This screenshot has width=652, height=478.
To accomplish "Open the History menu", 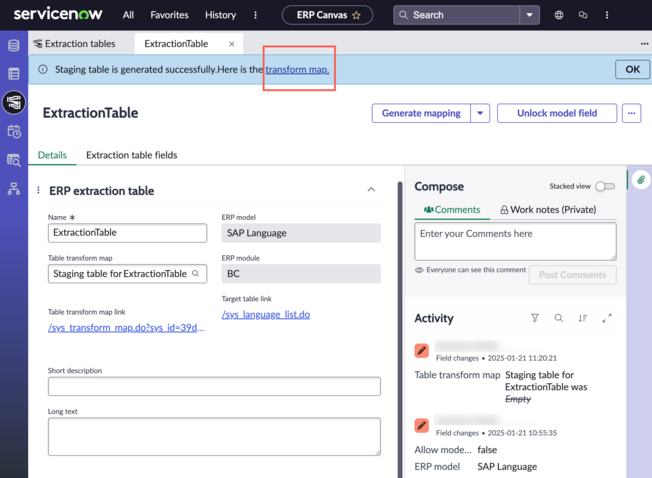I will pos(220,15).
